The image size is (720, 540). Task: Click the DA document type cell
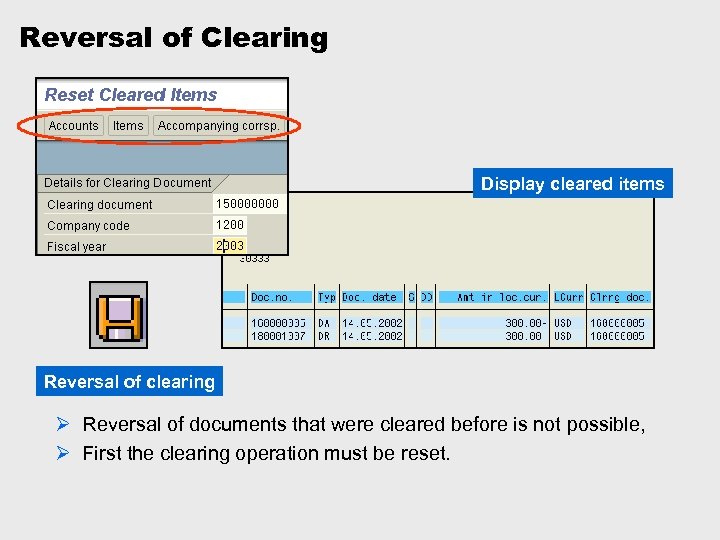point(324,323)
